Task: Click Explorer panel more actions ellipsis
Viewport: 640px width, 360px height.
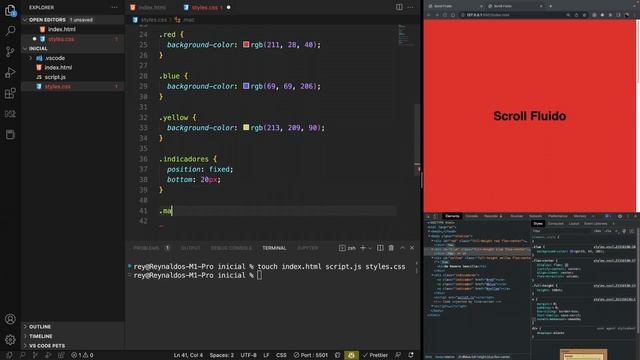Action: (x=114, y=7)
